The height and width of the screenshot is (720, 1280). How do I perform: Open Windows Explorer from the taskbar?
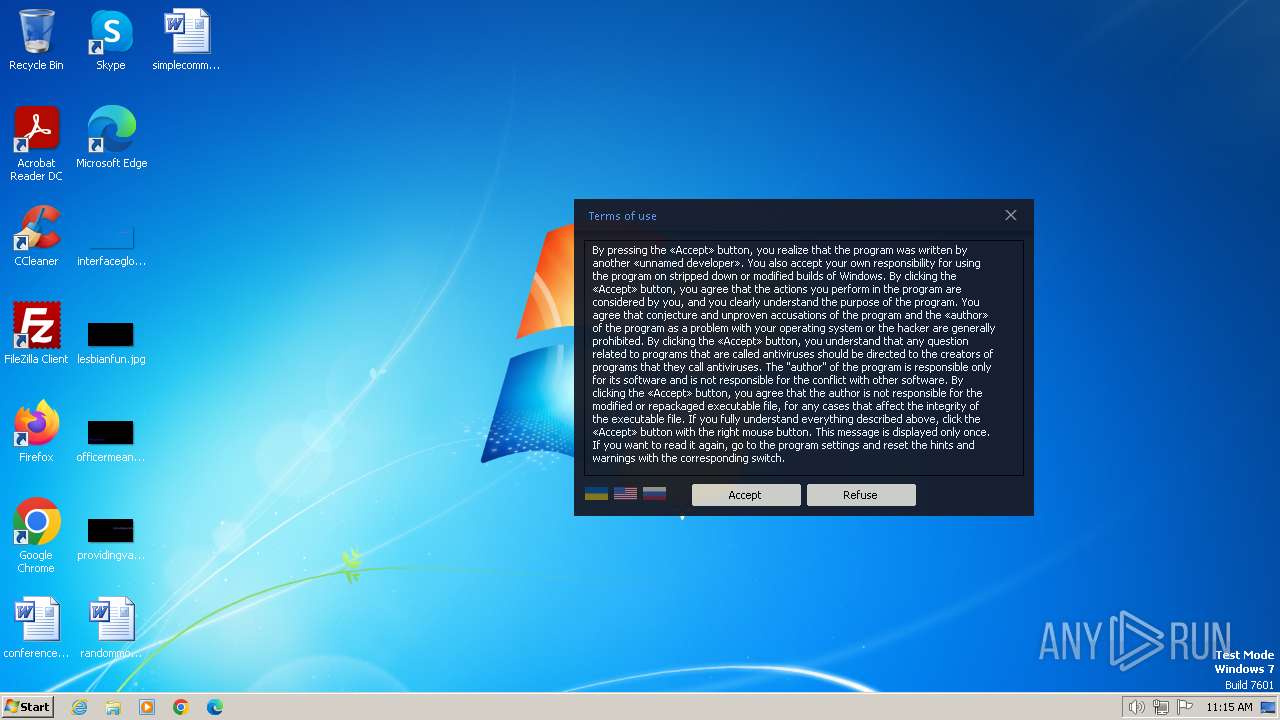pyautogui.click(x=113, y=707)
